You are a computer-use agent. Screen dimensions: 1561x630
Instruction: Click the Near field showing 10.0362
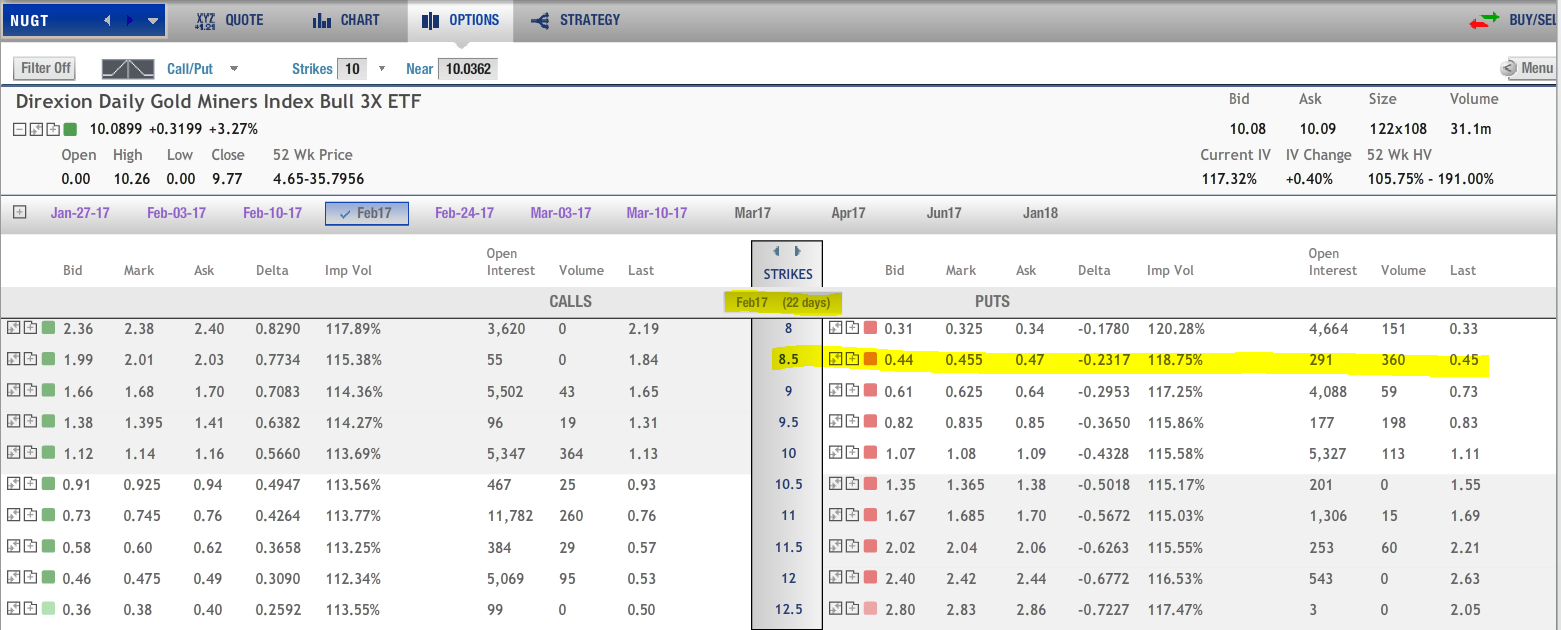tap(467, 69)
